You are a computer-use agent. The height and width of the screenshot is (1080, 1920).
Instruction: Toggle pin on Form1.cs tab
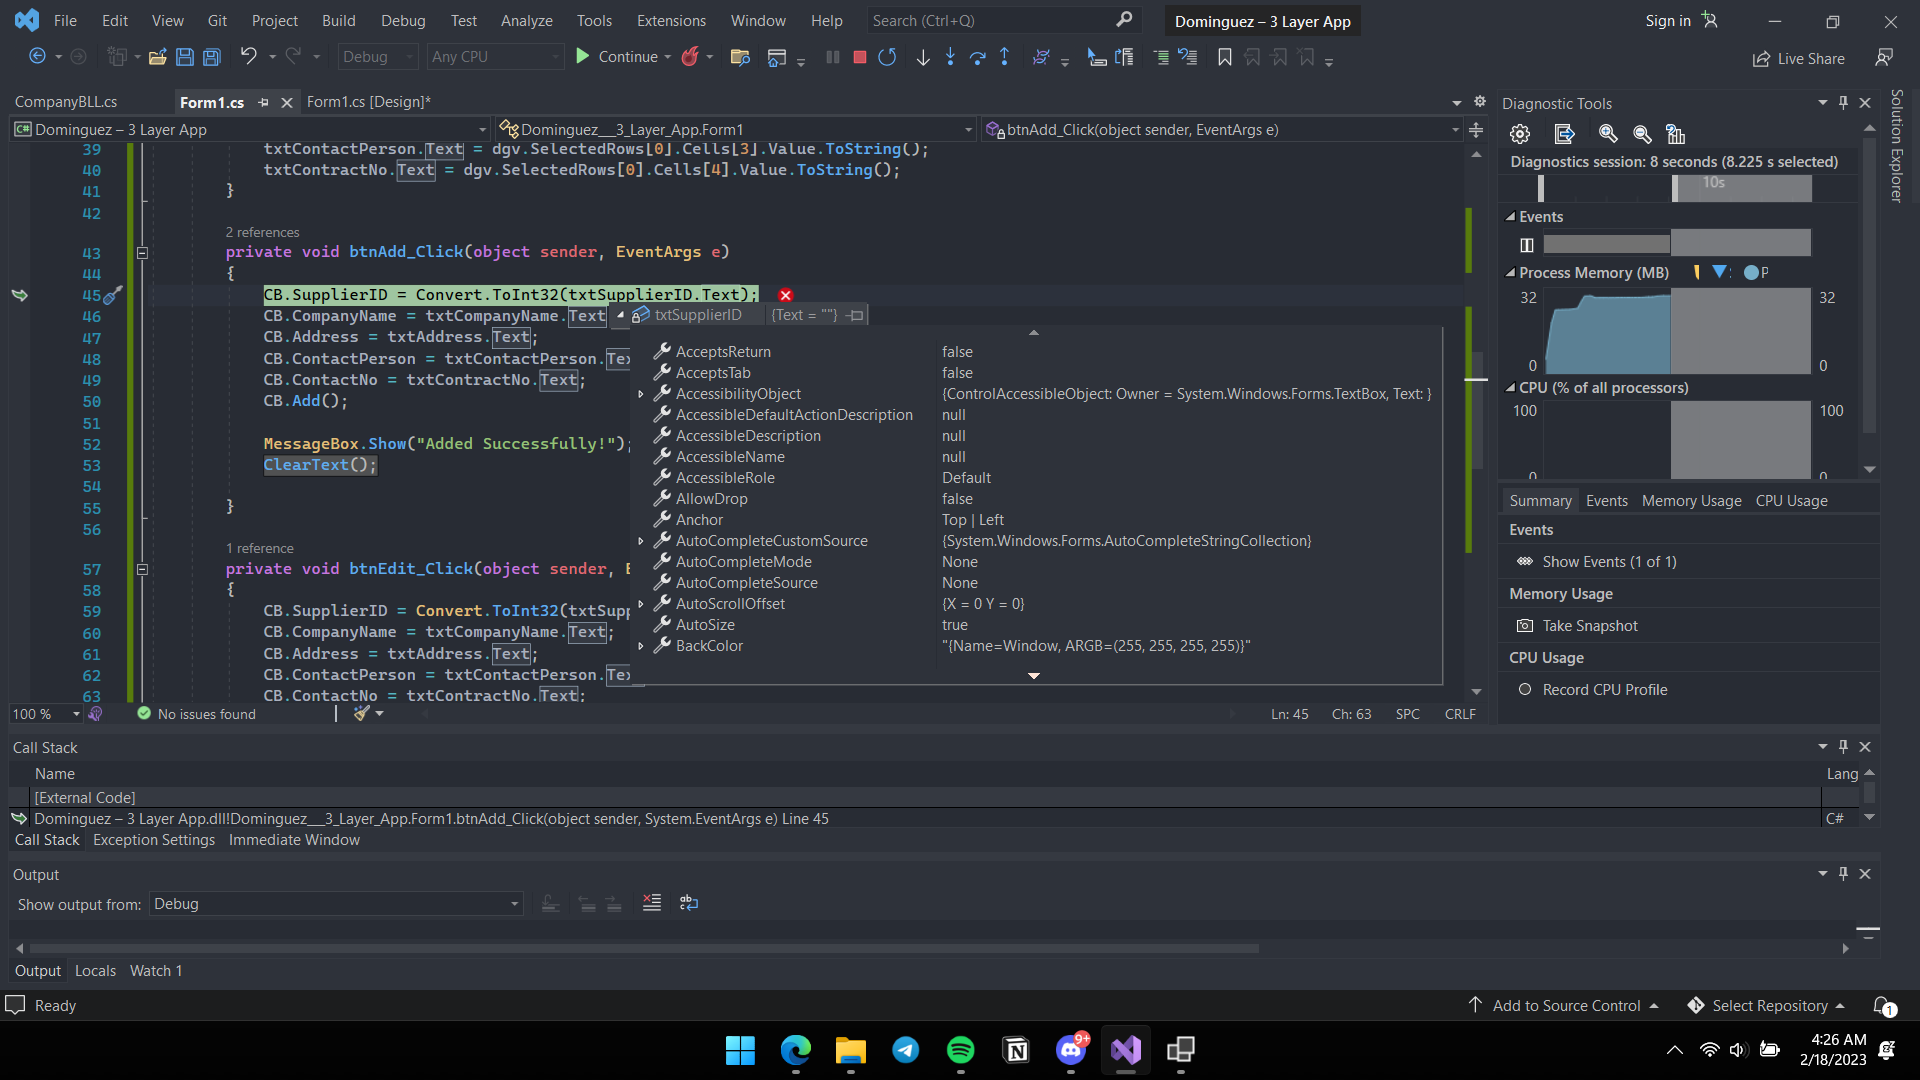point(263,102)
